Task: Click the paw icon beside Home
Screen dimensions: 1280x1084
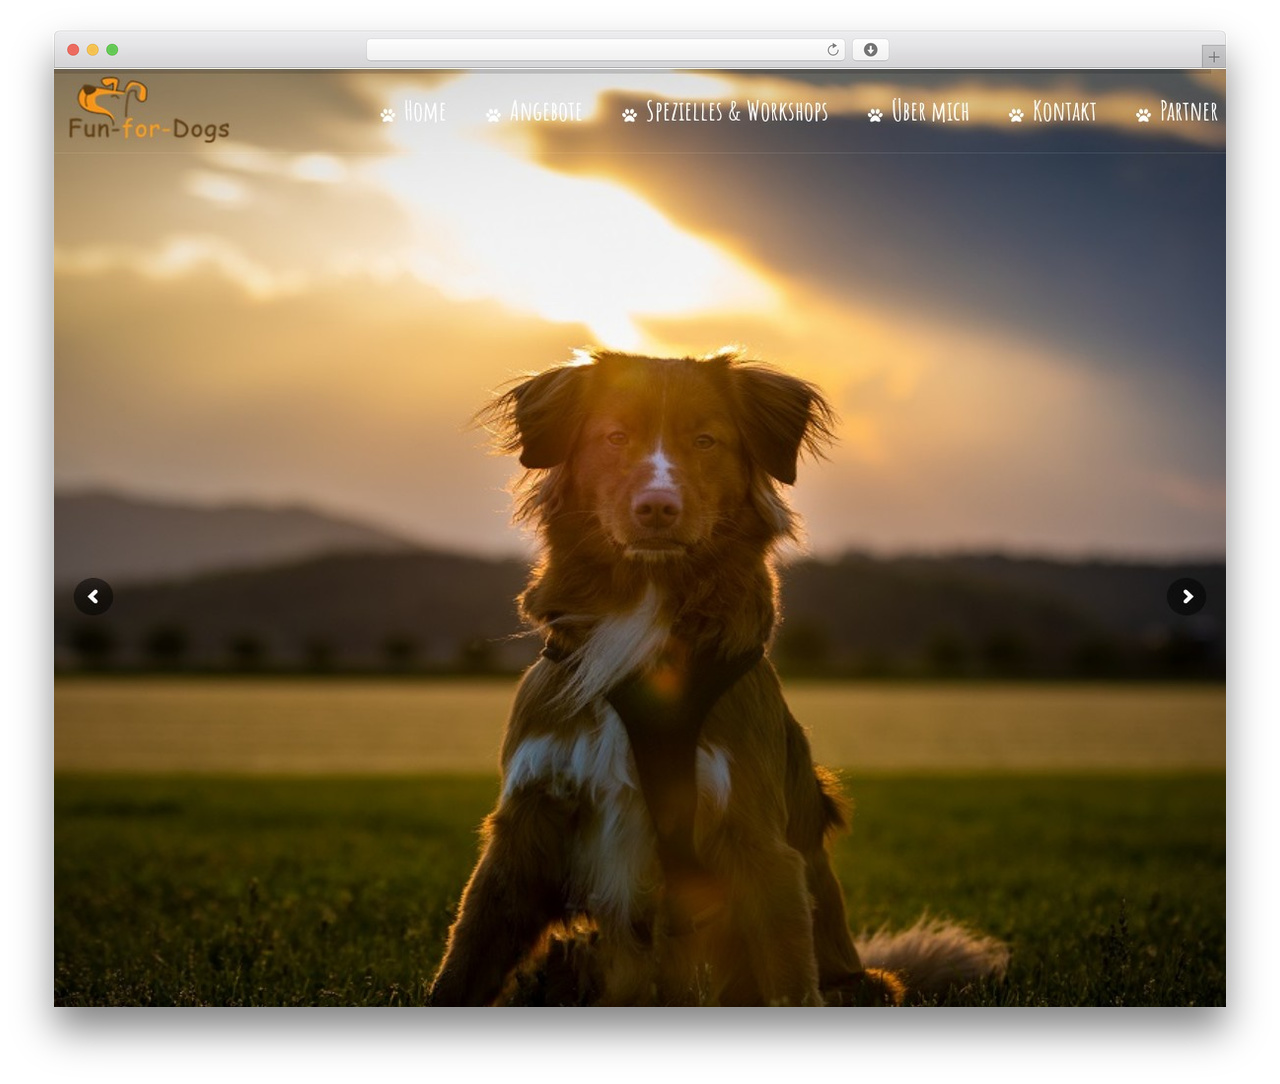Action: click(x=388, y=115)
